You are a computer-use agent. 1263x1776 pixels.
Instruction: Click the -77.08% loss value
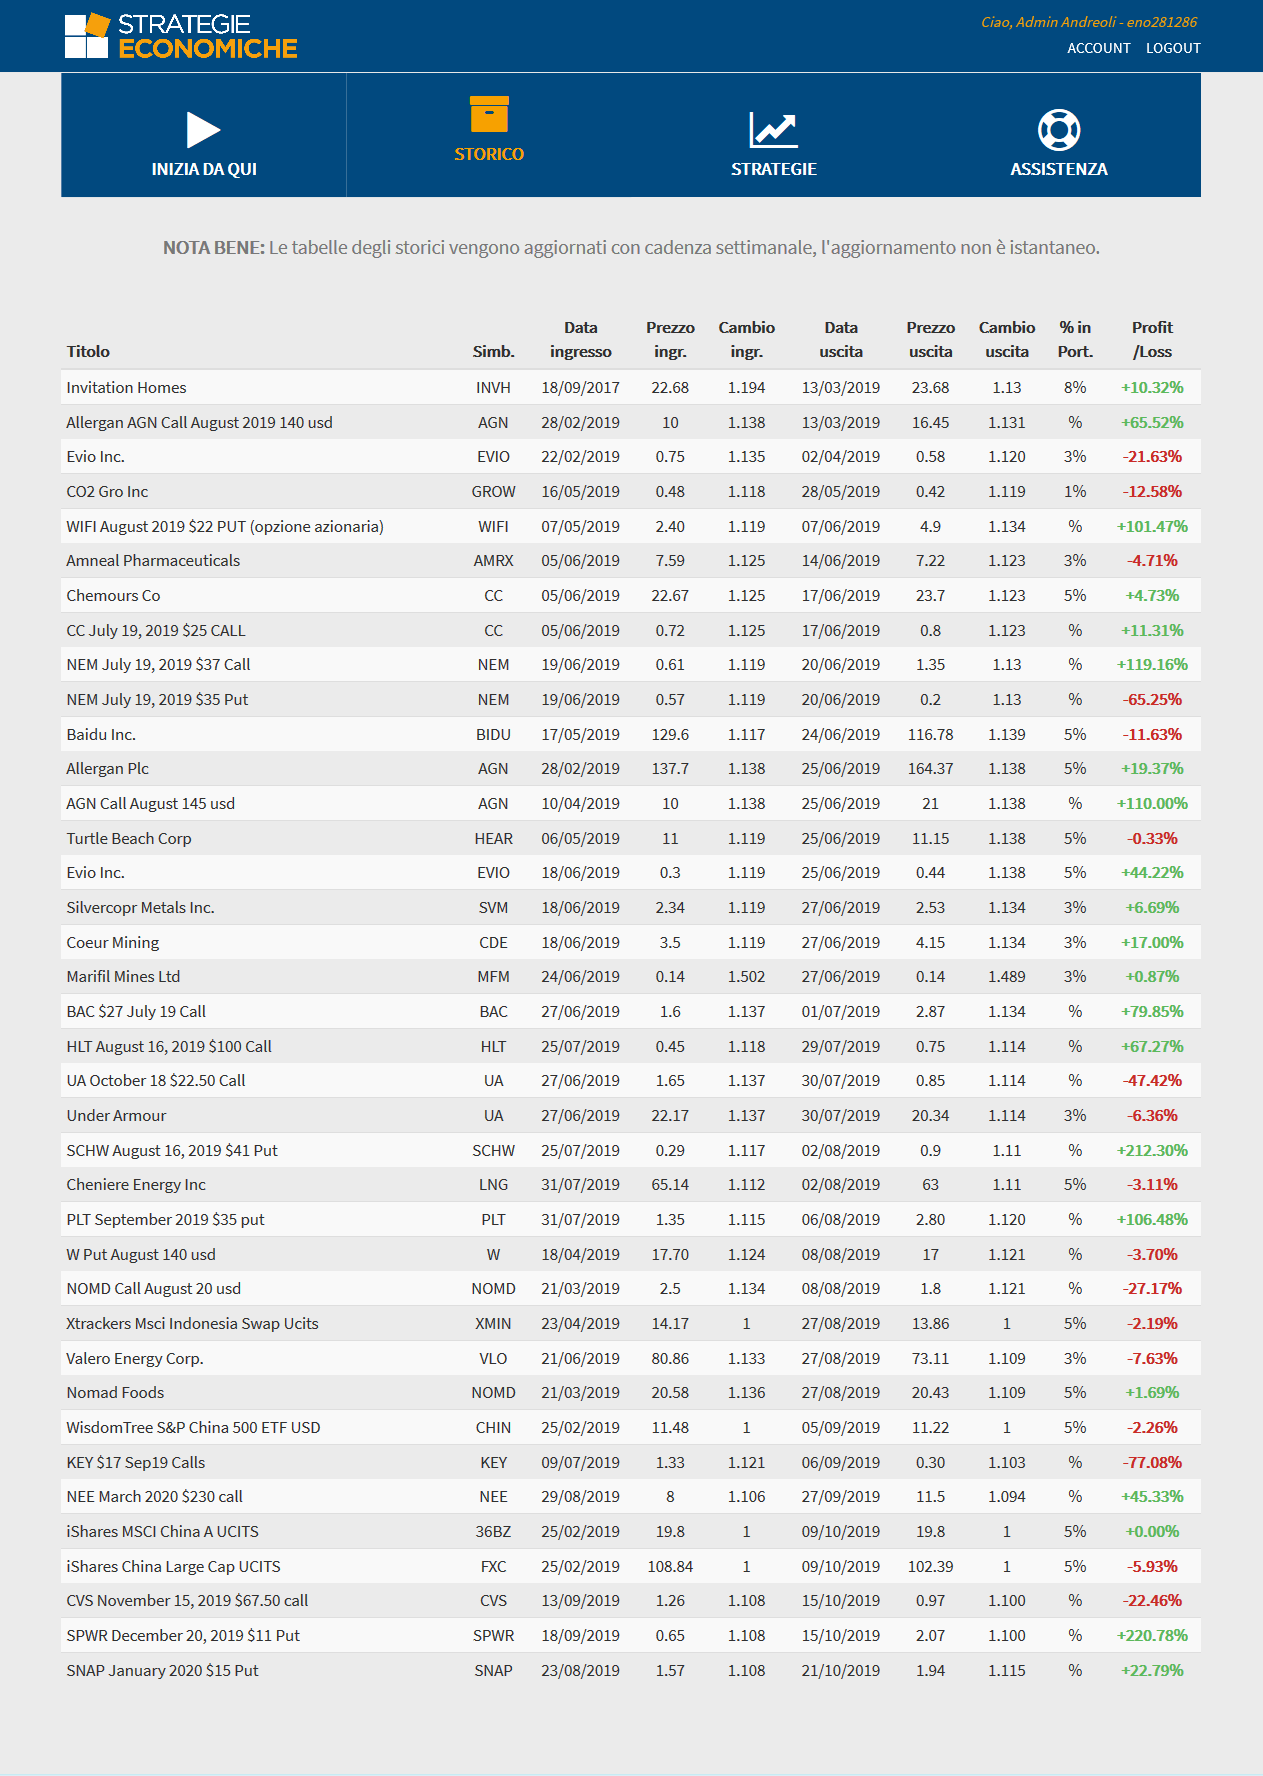pyautogui.click(x=1152, y=1462)
